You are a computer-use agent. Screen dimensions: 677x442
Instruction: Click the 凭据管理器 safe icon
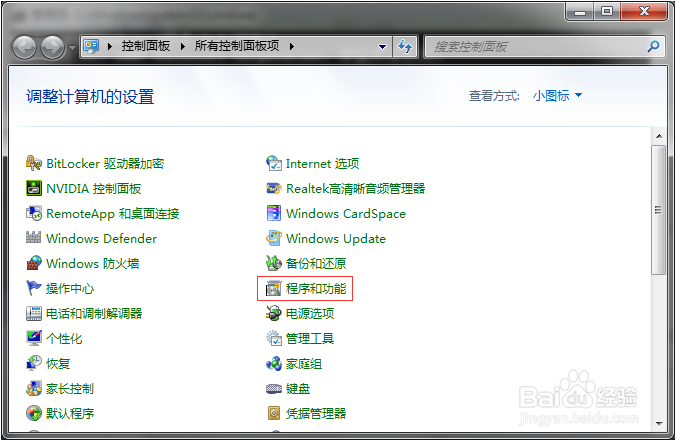tap(274, 414)
